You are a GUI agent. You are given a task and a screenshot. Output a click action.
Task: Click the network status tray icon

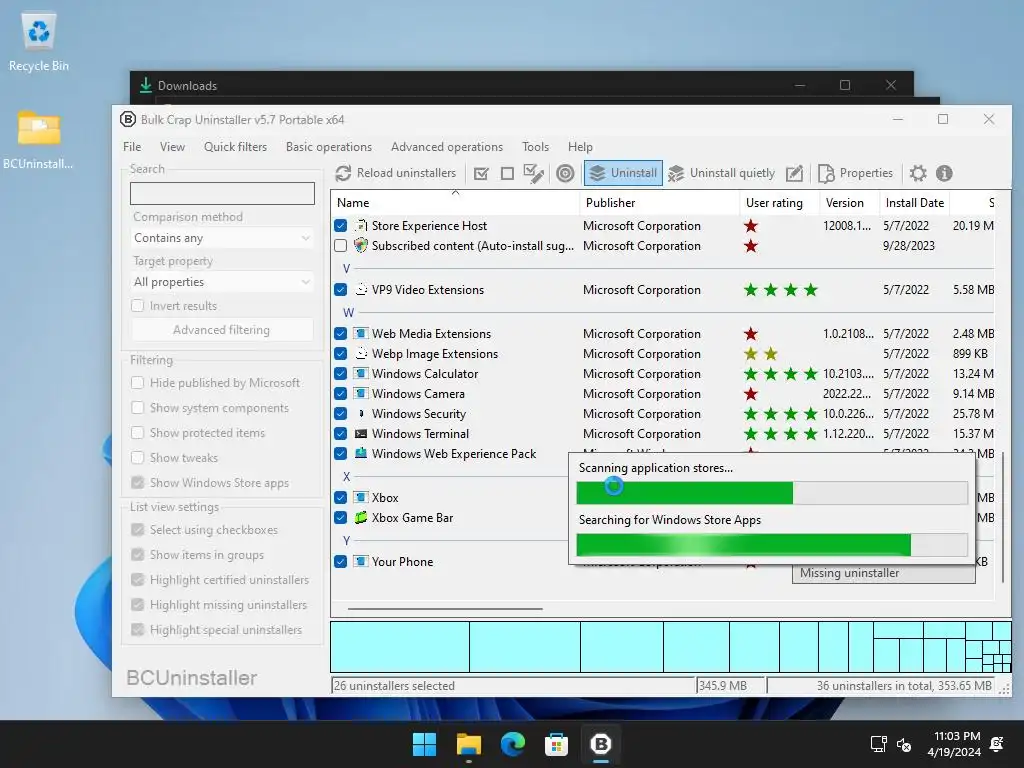[878, 744]
